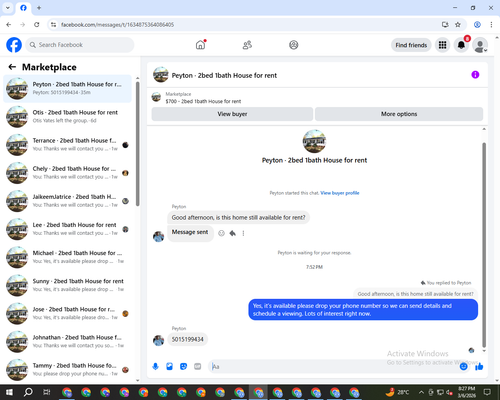Open the Otis conversation in list

click(67, 117)
